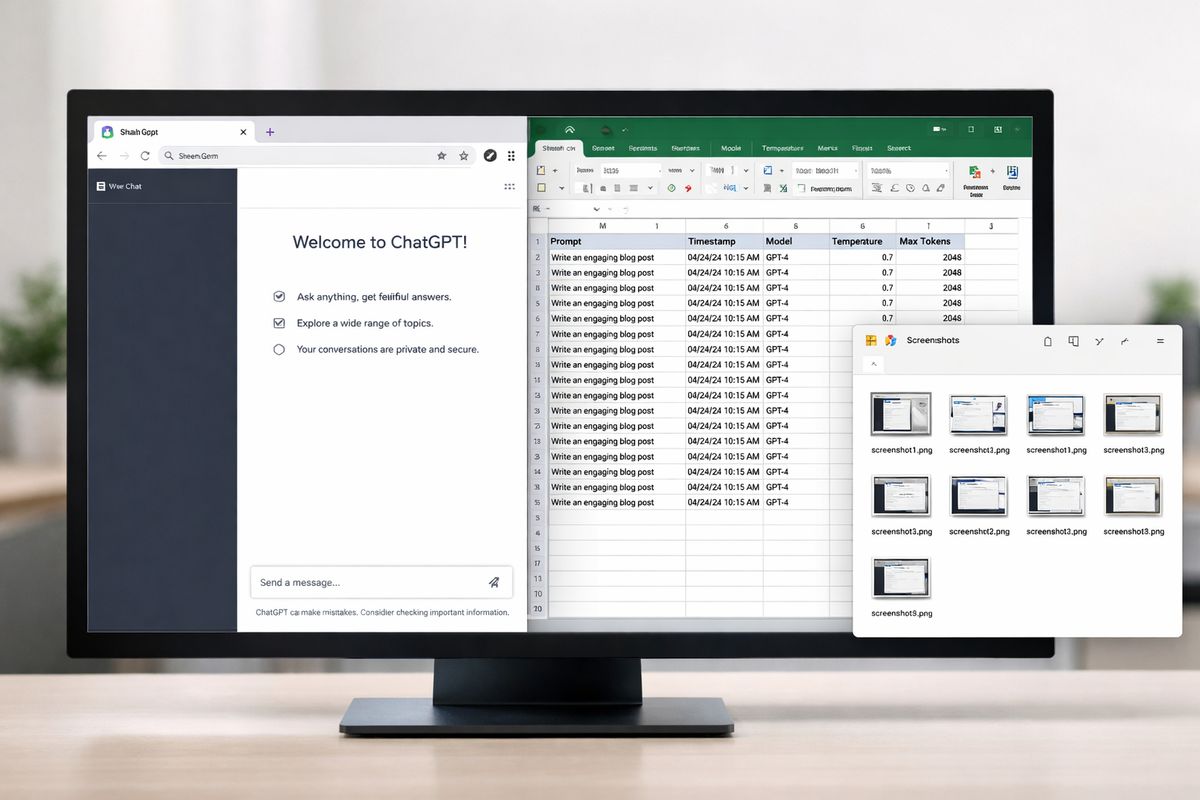Toggle the Ask anything checkbox
The image size is (1200, 800).
tap(279, 297)
